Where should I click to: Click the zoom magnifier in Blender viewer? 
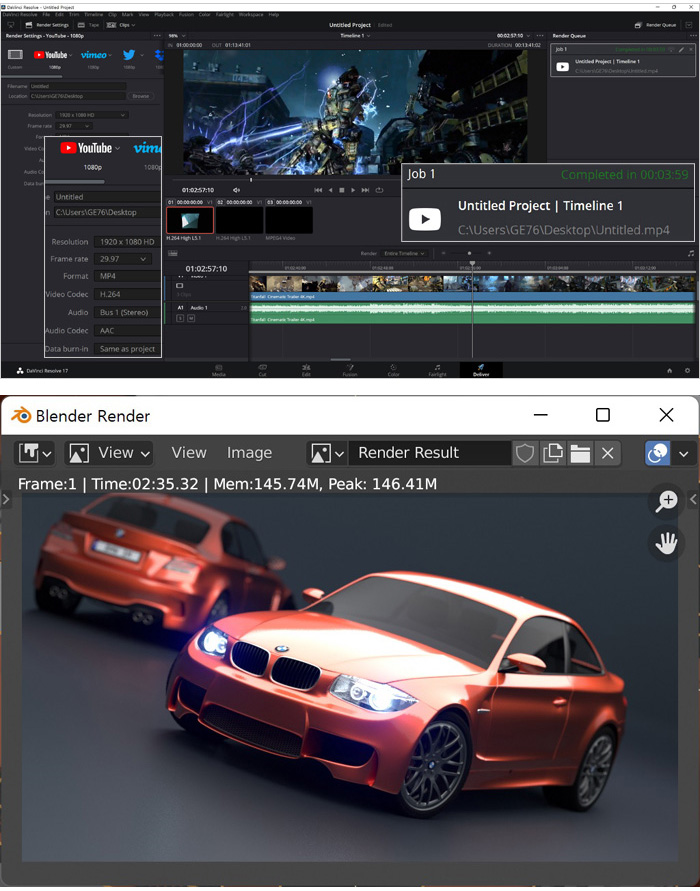coord(667,502)
